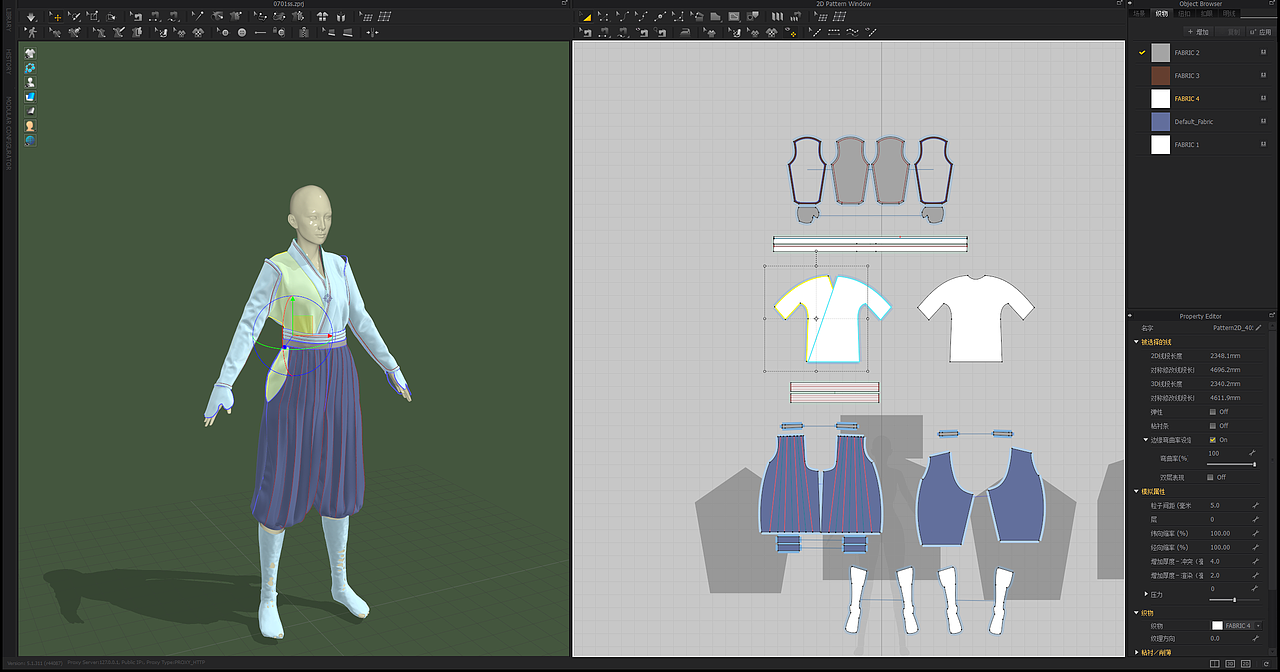Viewport: 1280px width, 672px height.
Task: Select the iron tool in 2D toolbar
Action: (685, 33)
